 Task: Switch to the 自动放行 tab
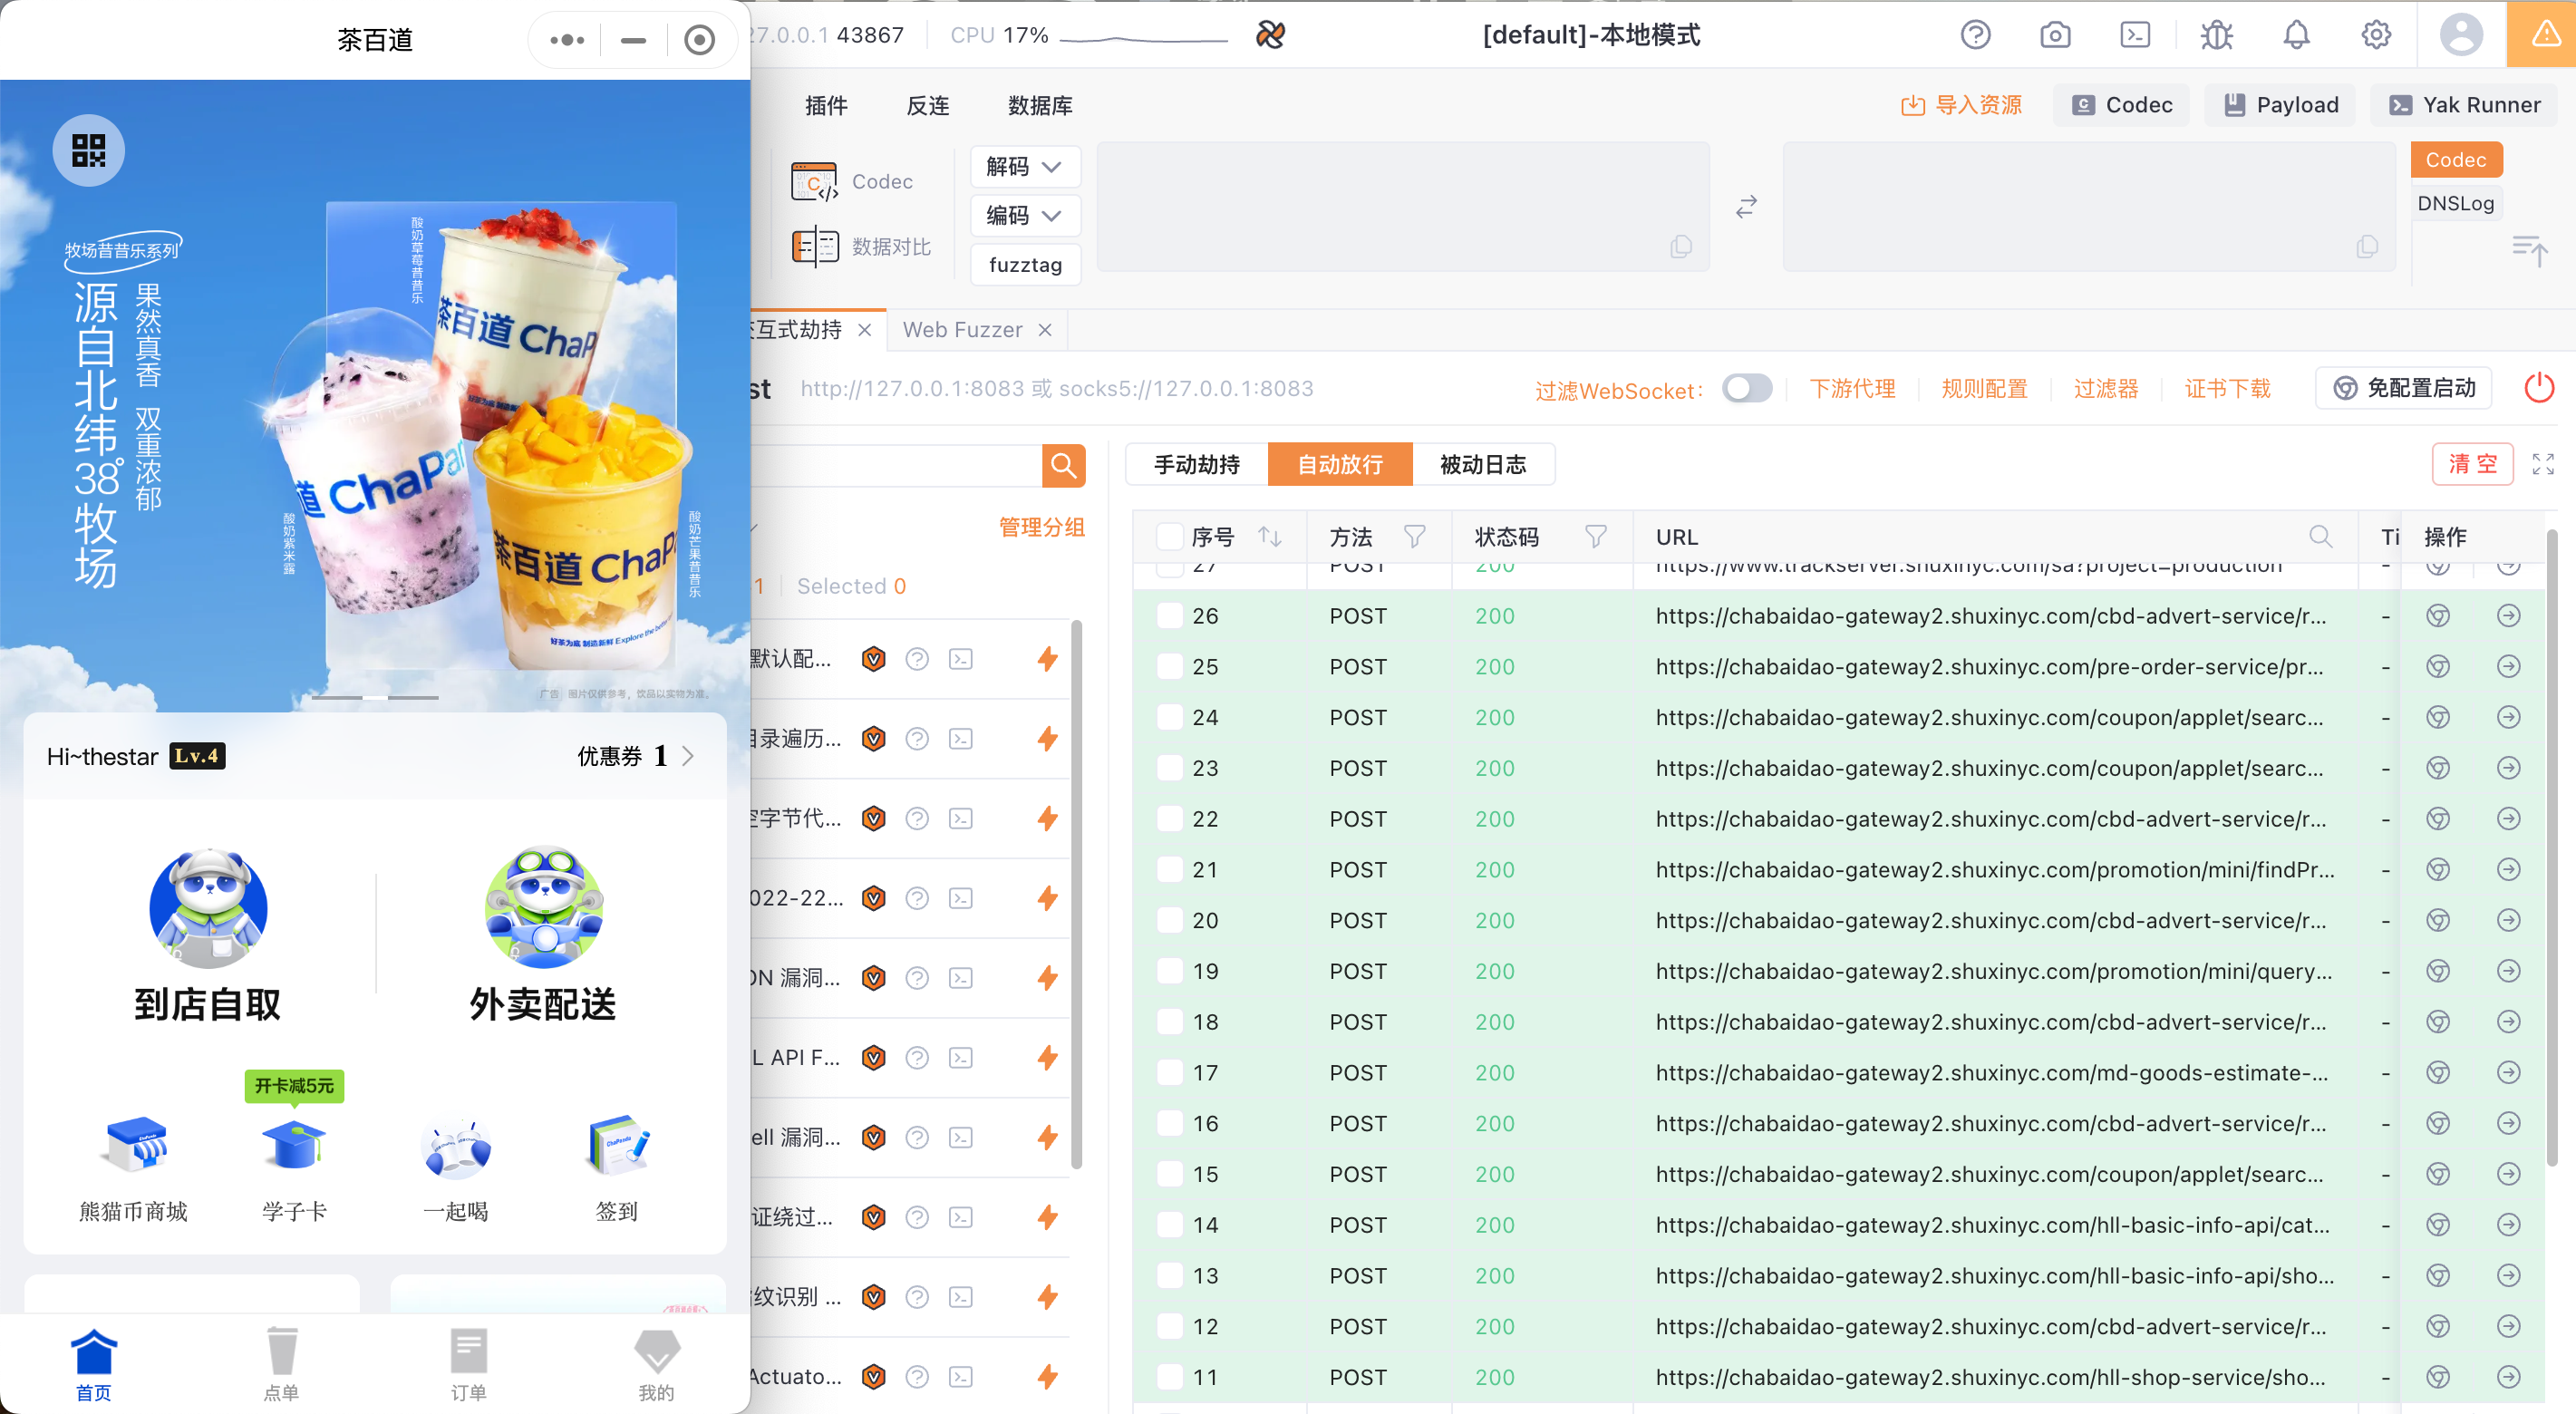[x=1339, y=464]
